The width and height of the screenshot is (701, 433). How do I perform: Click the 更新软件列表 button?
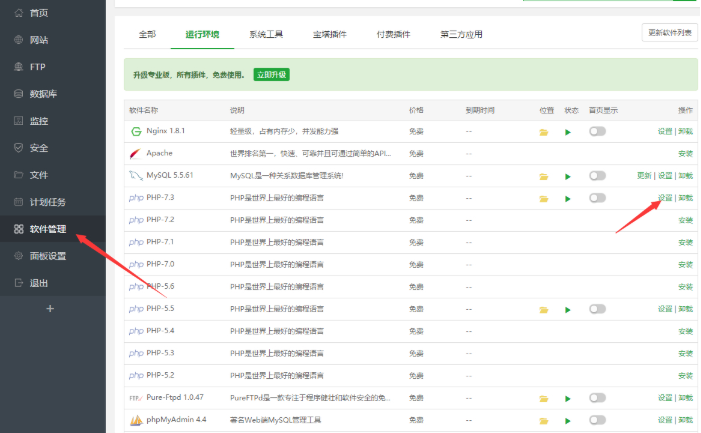coord(669,33)
